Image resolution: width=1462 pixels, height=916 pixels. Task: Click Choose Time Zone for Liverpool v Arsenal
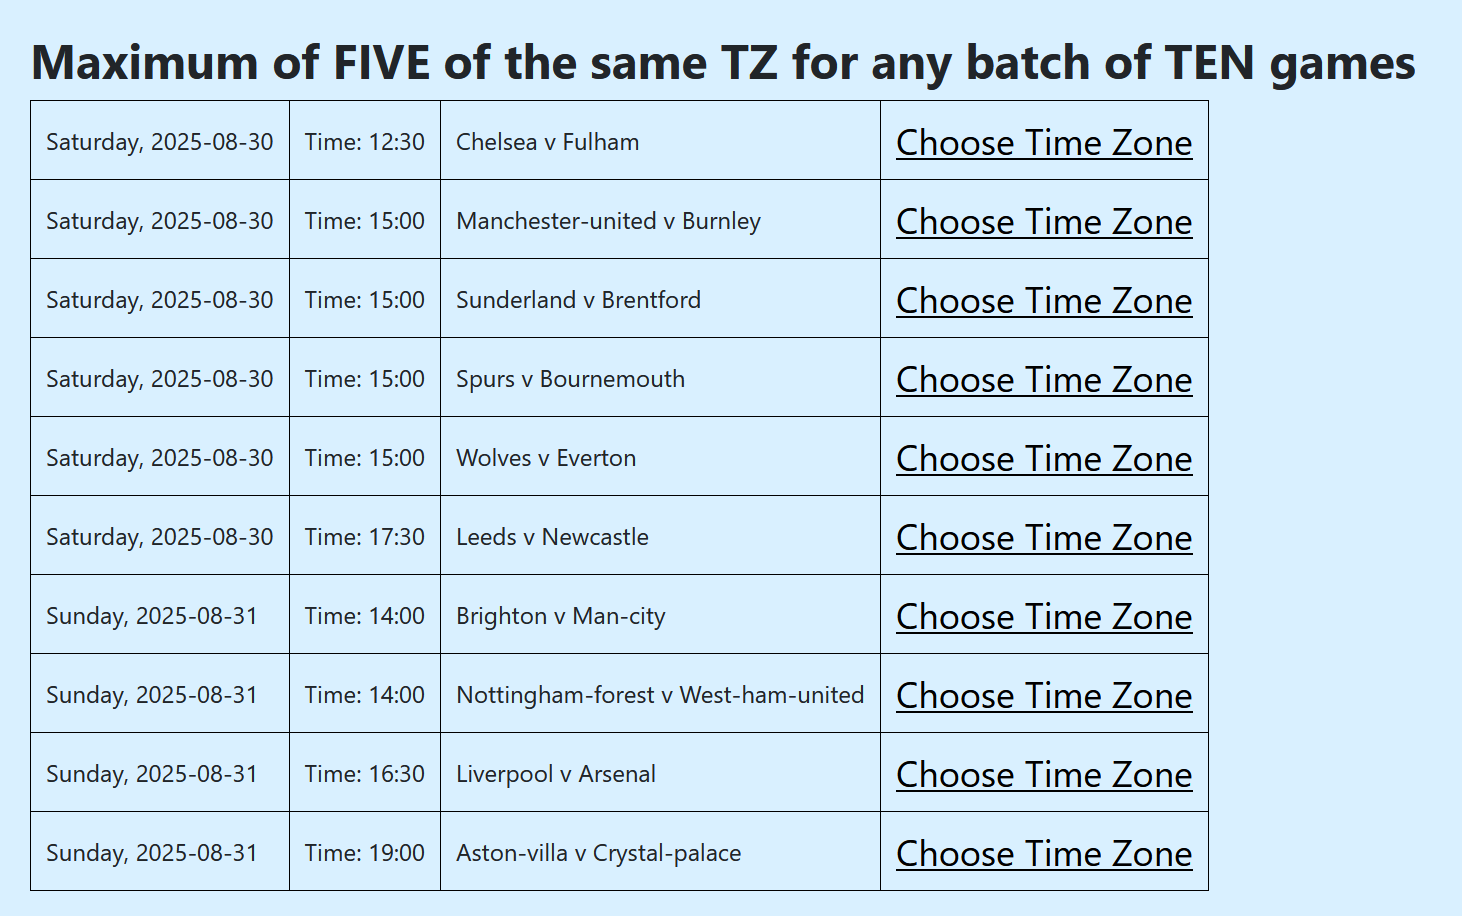point(1043,774)
